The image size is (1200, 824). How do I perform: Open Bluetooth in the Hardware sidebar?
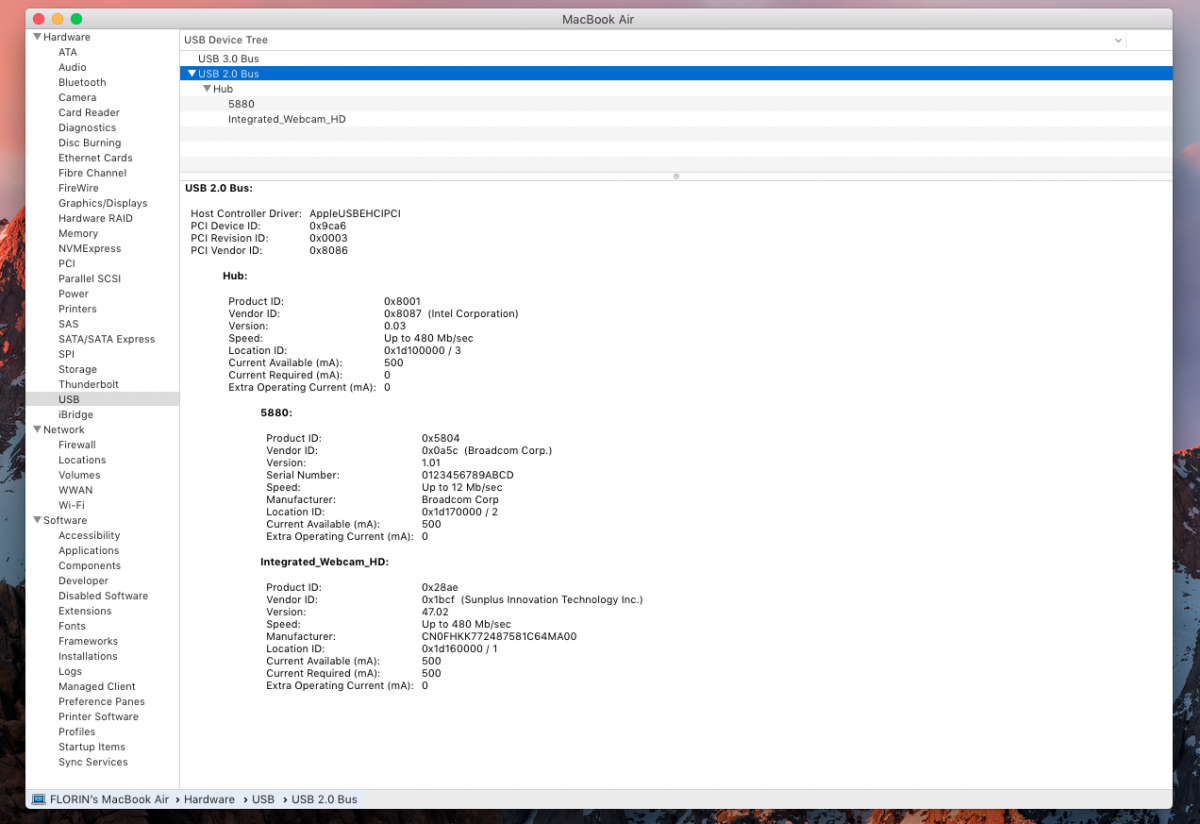[82, 83]
